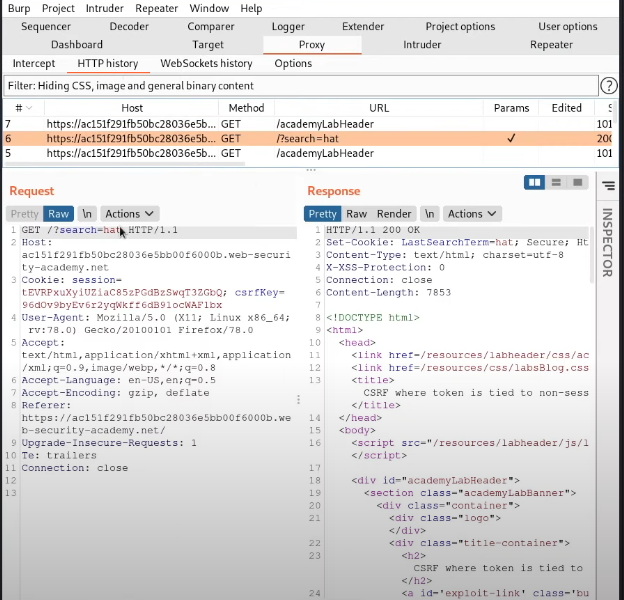Click the 'GET /?search=hat HTTP/1.1' request line
This screenshot has width=624, height=600.
click(99, 230)
